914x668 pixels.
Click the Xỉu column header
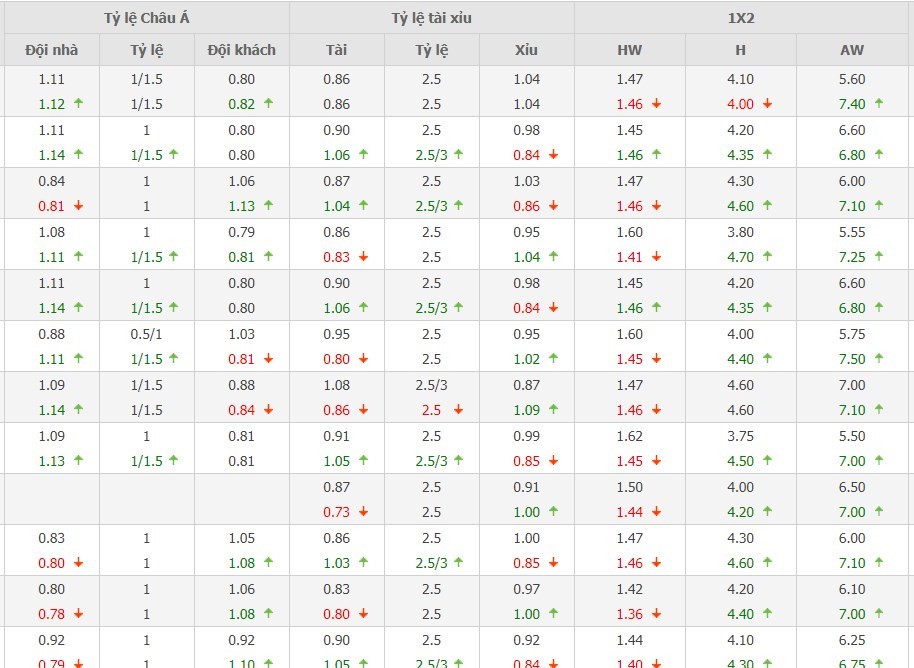527,50
